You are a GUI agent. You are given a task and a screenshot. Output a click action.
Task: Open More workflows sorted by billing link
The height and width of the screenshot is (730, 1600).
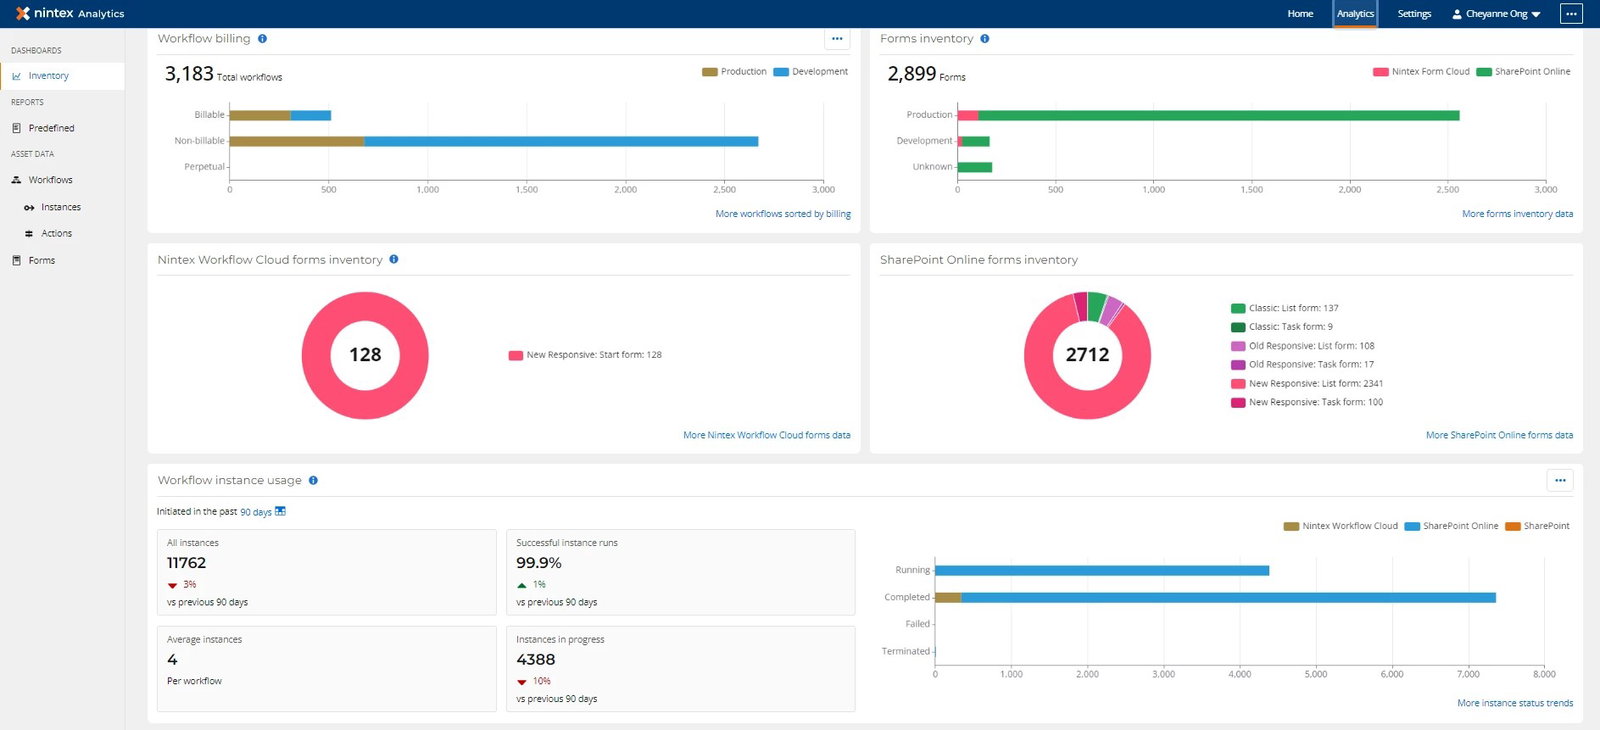[783, 214]
